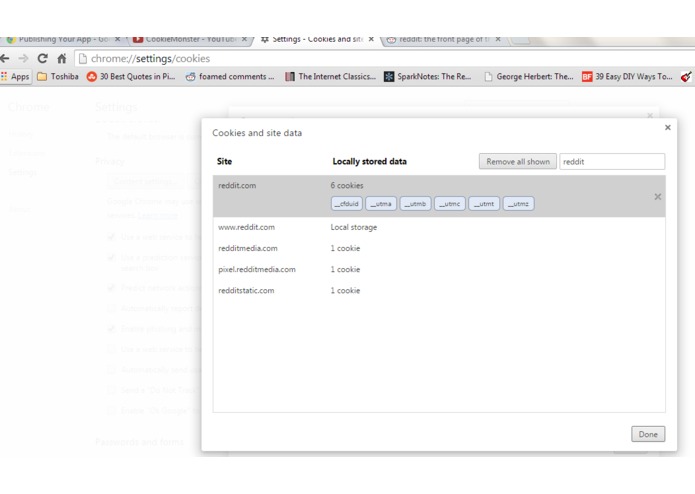Reload the page with the refresh icon
The image size is (695, 494).
43,58
